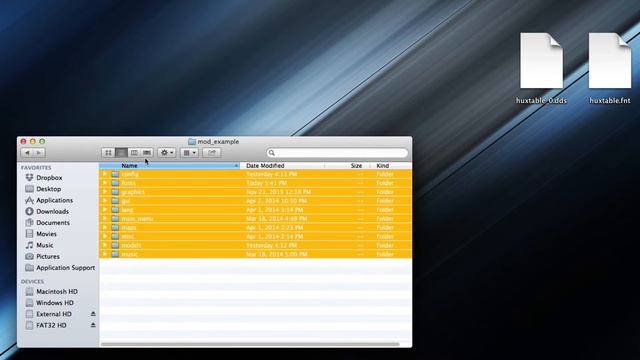Open the item arrangement dropdown
This screenshot has height=360, width=640.
189,153
